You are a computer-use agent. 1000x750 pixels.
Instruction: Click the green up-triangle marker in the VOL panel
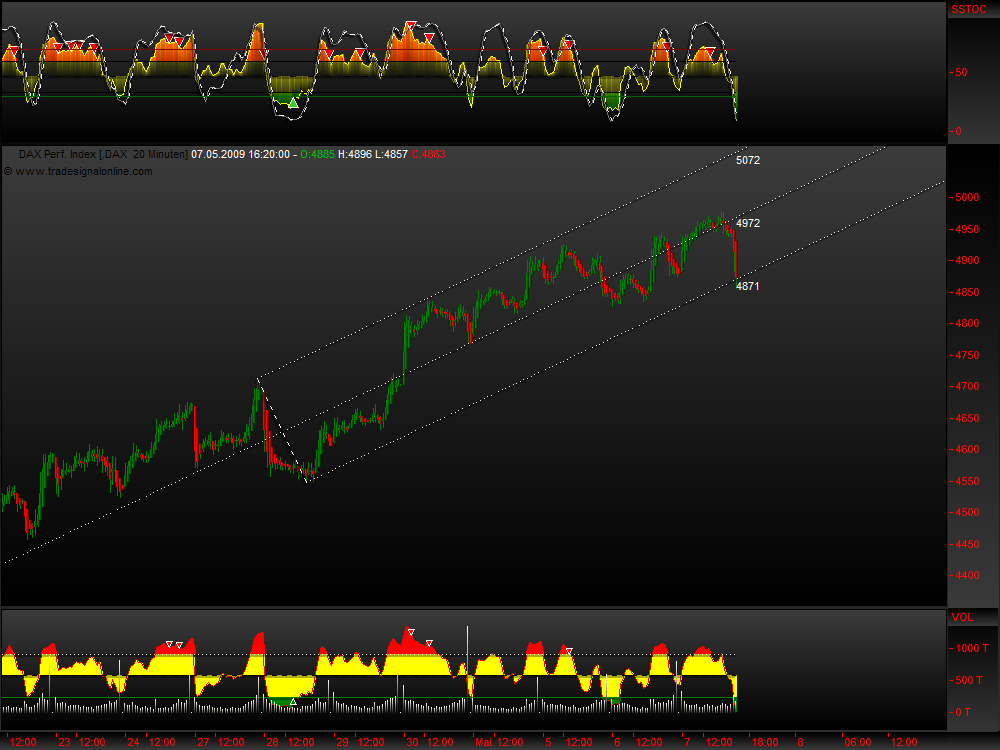coord(293,702)
